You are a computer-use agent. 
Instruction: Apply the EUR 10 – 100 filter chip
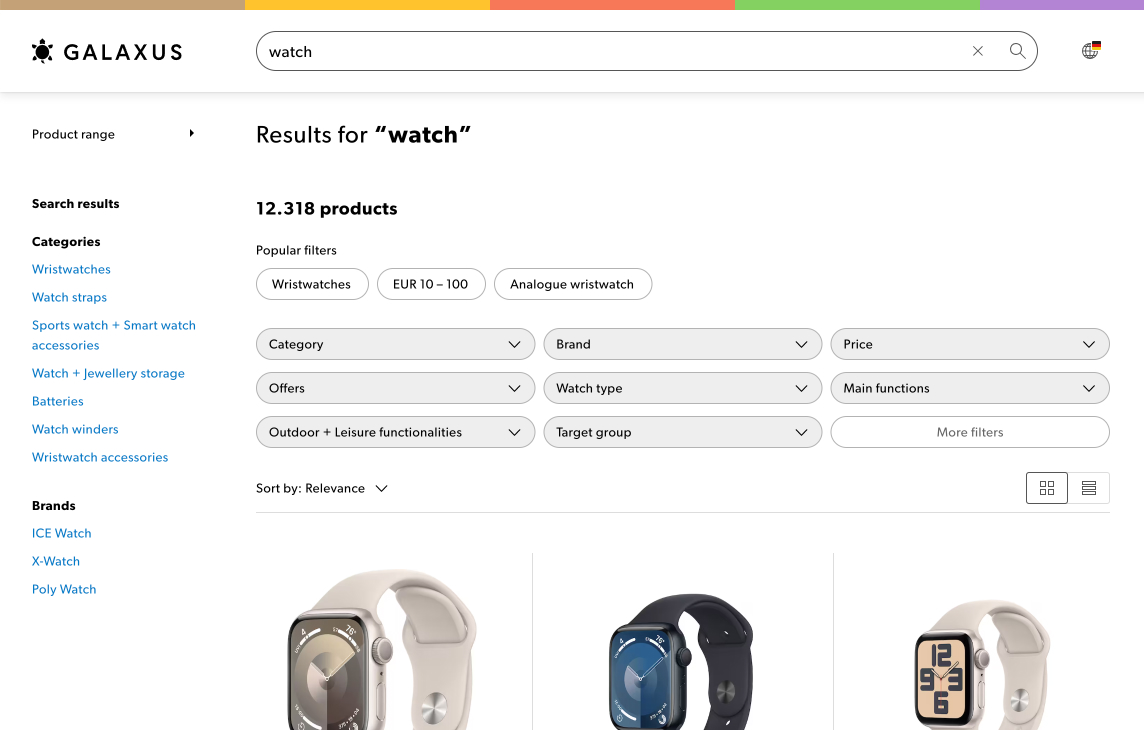431,284
